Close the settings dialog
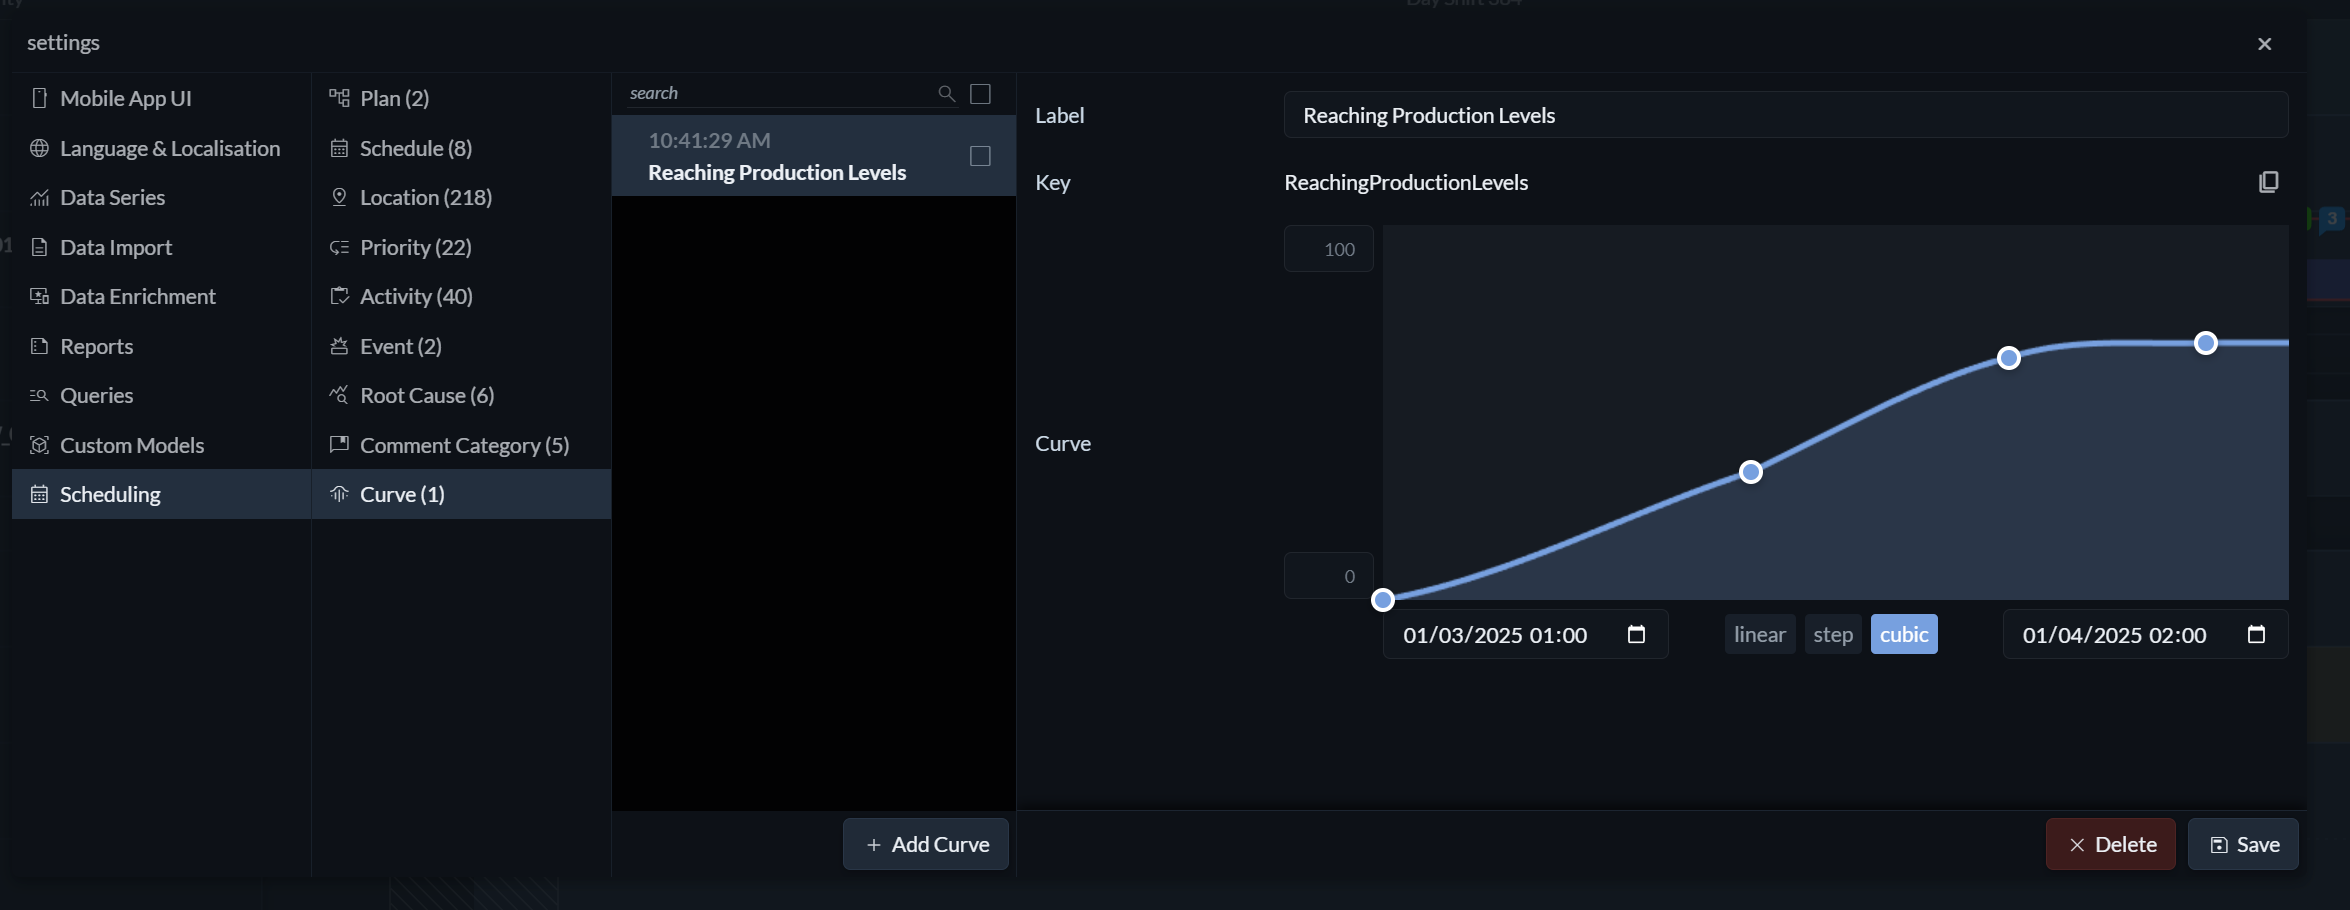 pos(2265,44)
